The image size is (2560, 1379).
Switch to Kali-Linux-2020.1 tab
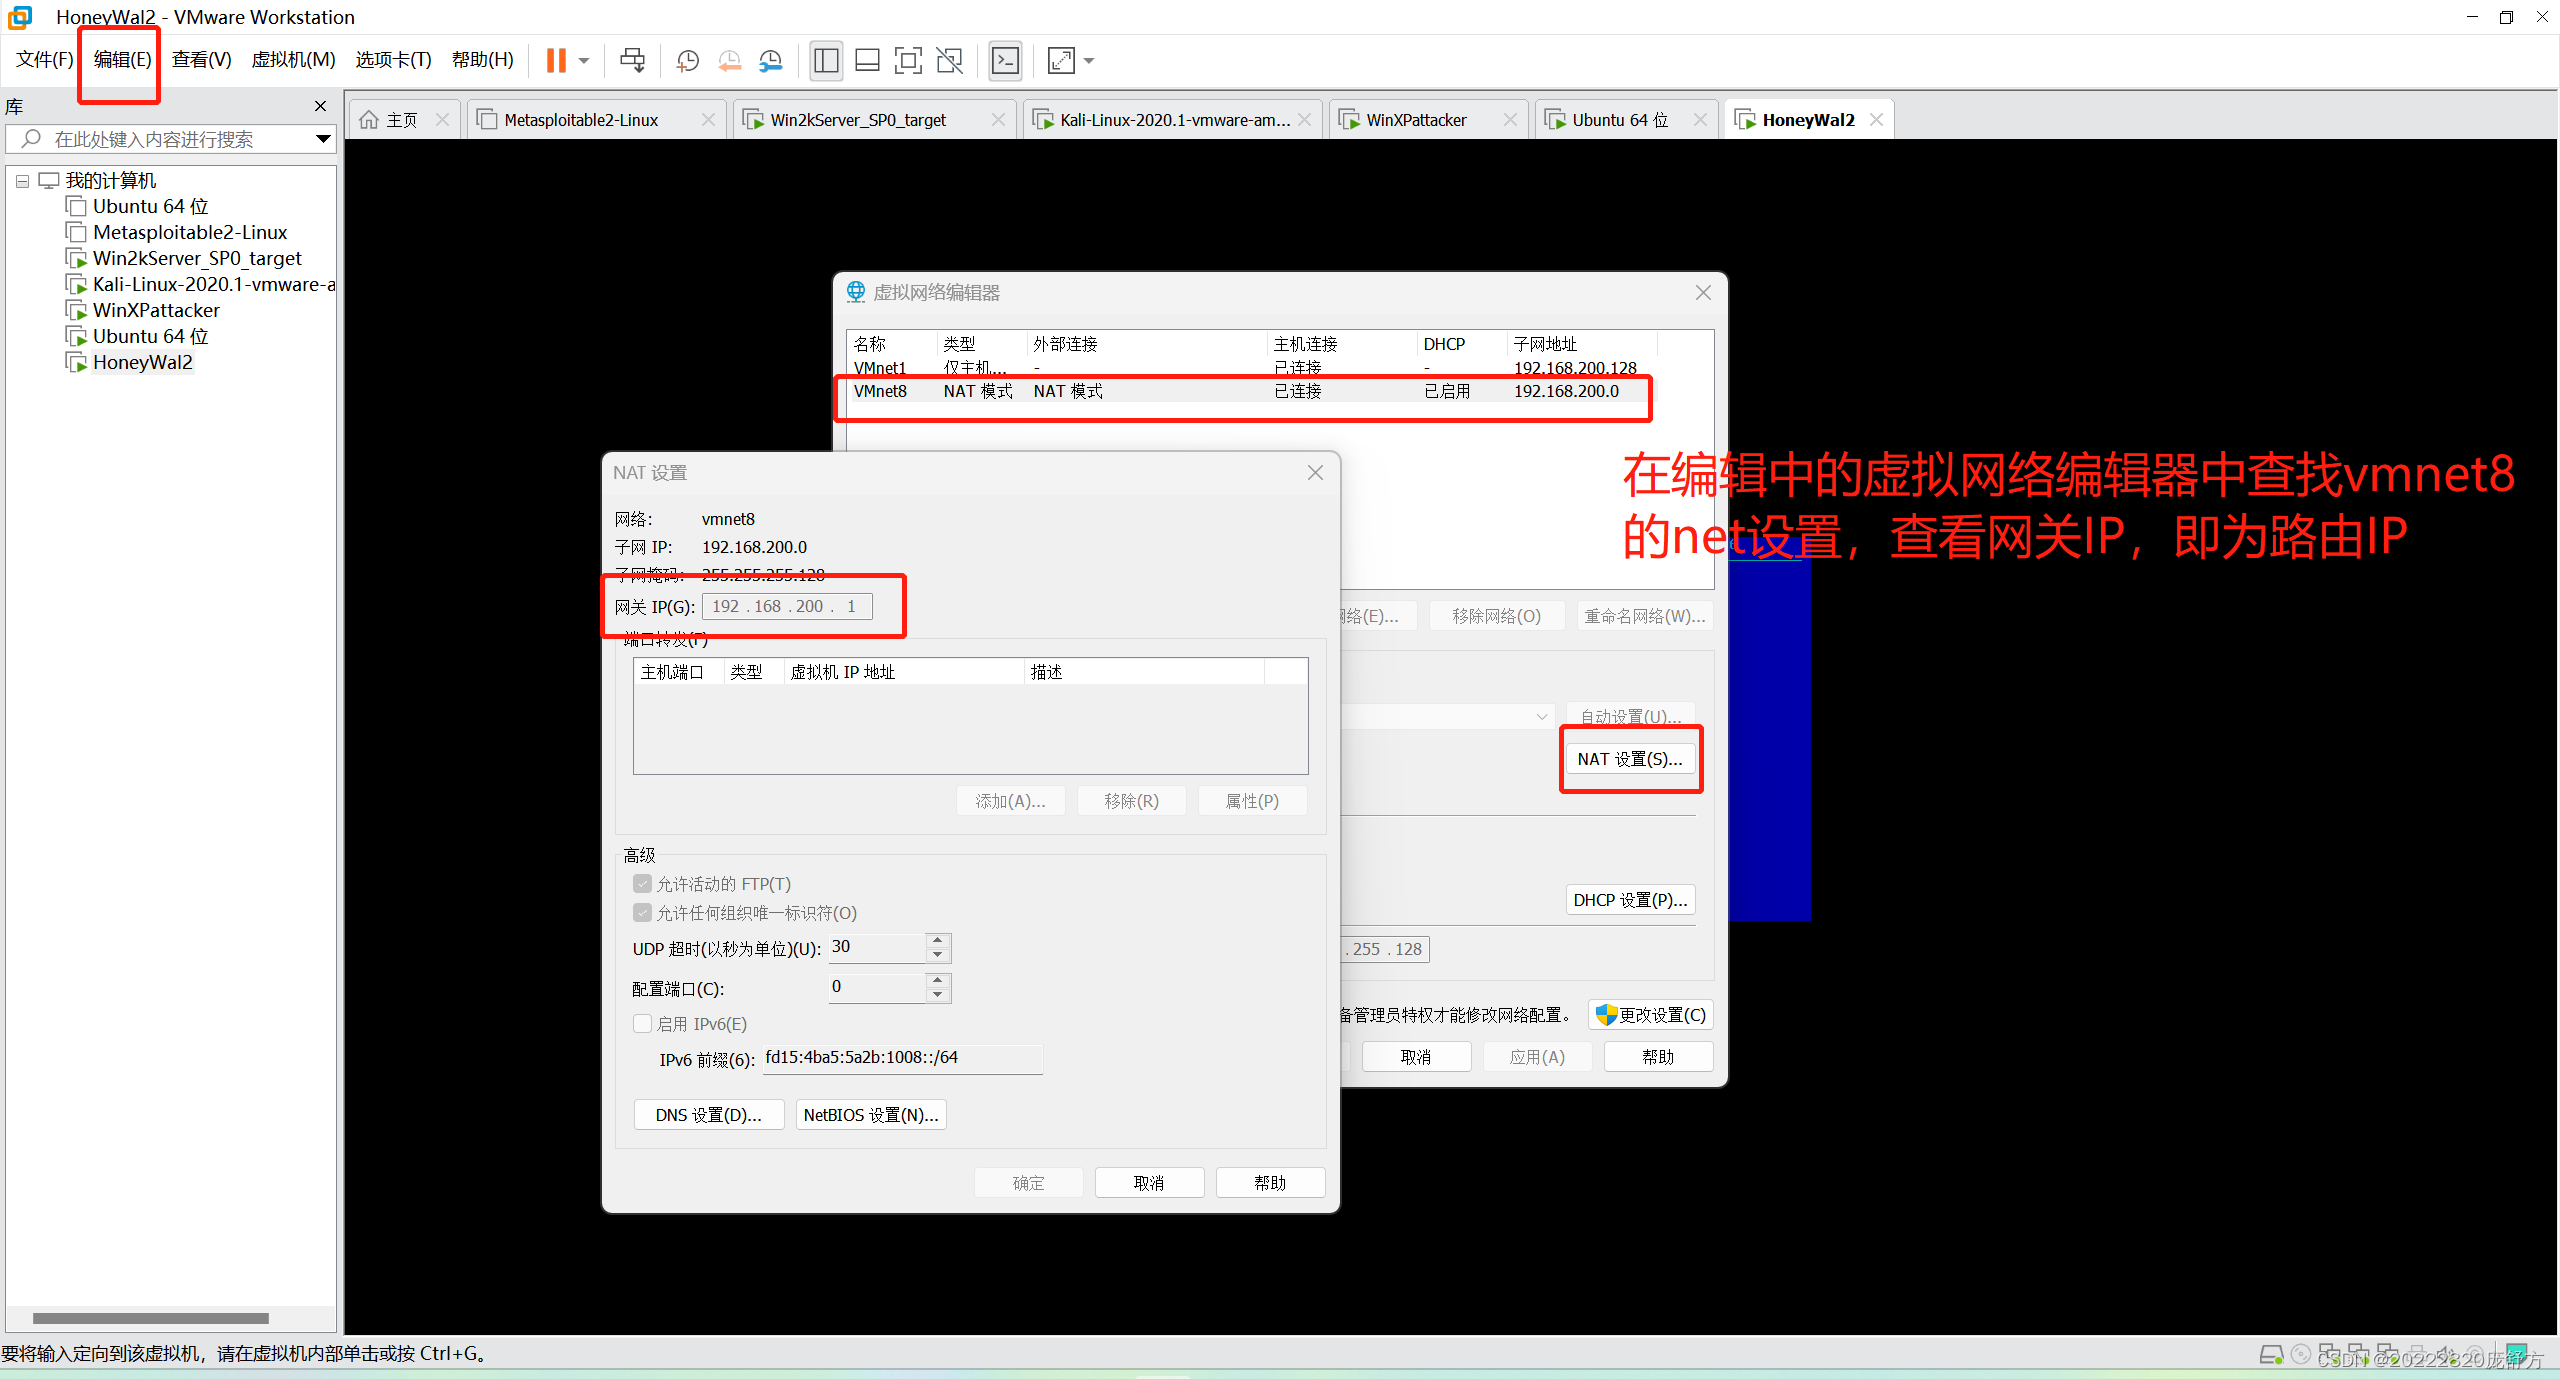pos(1174,120)
